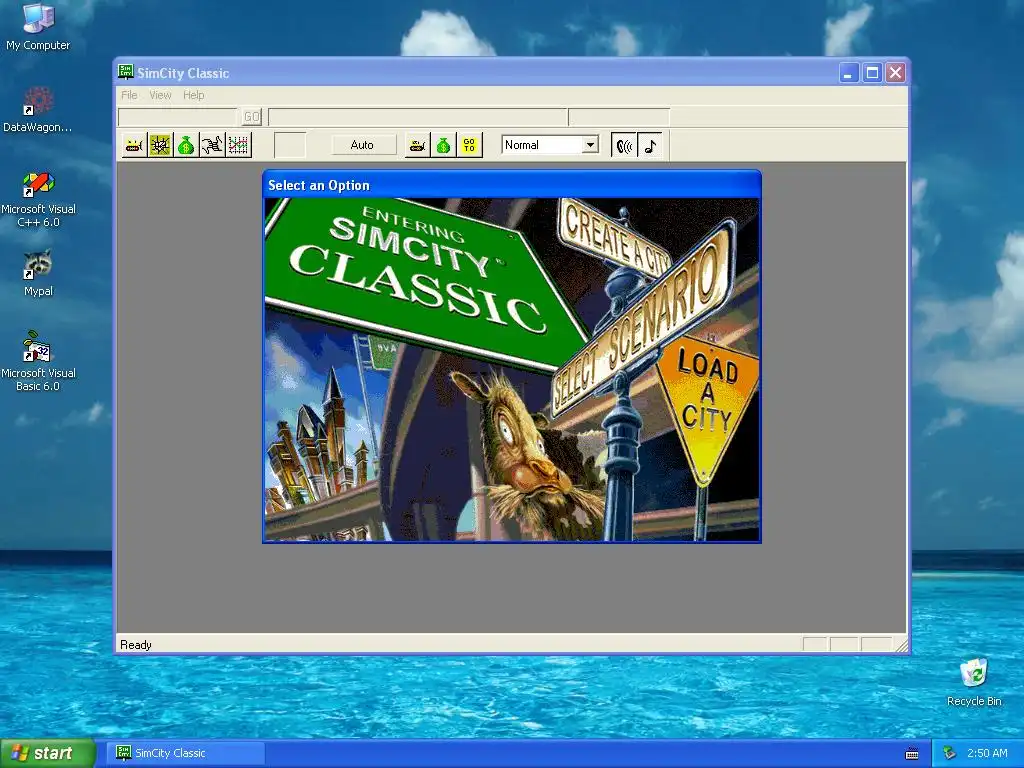Click the input field left of GO
Screen dimensions: 1024x768
click(178, 117)
